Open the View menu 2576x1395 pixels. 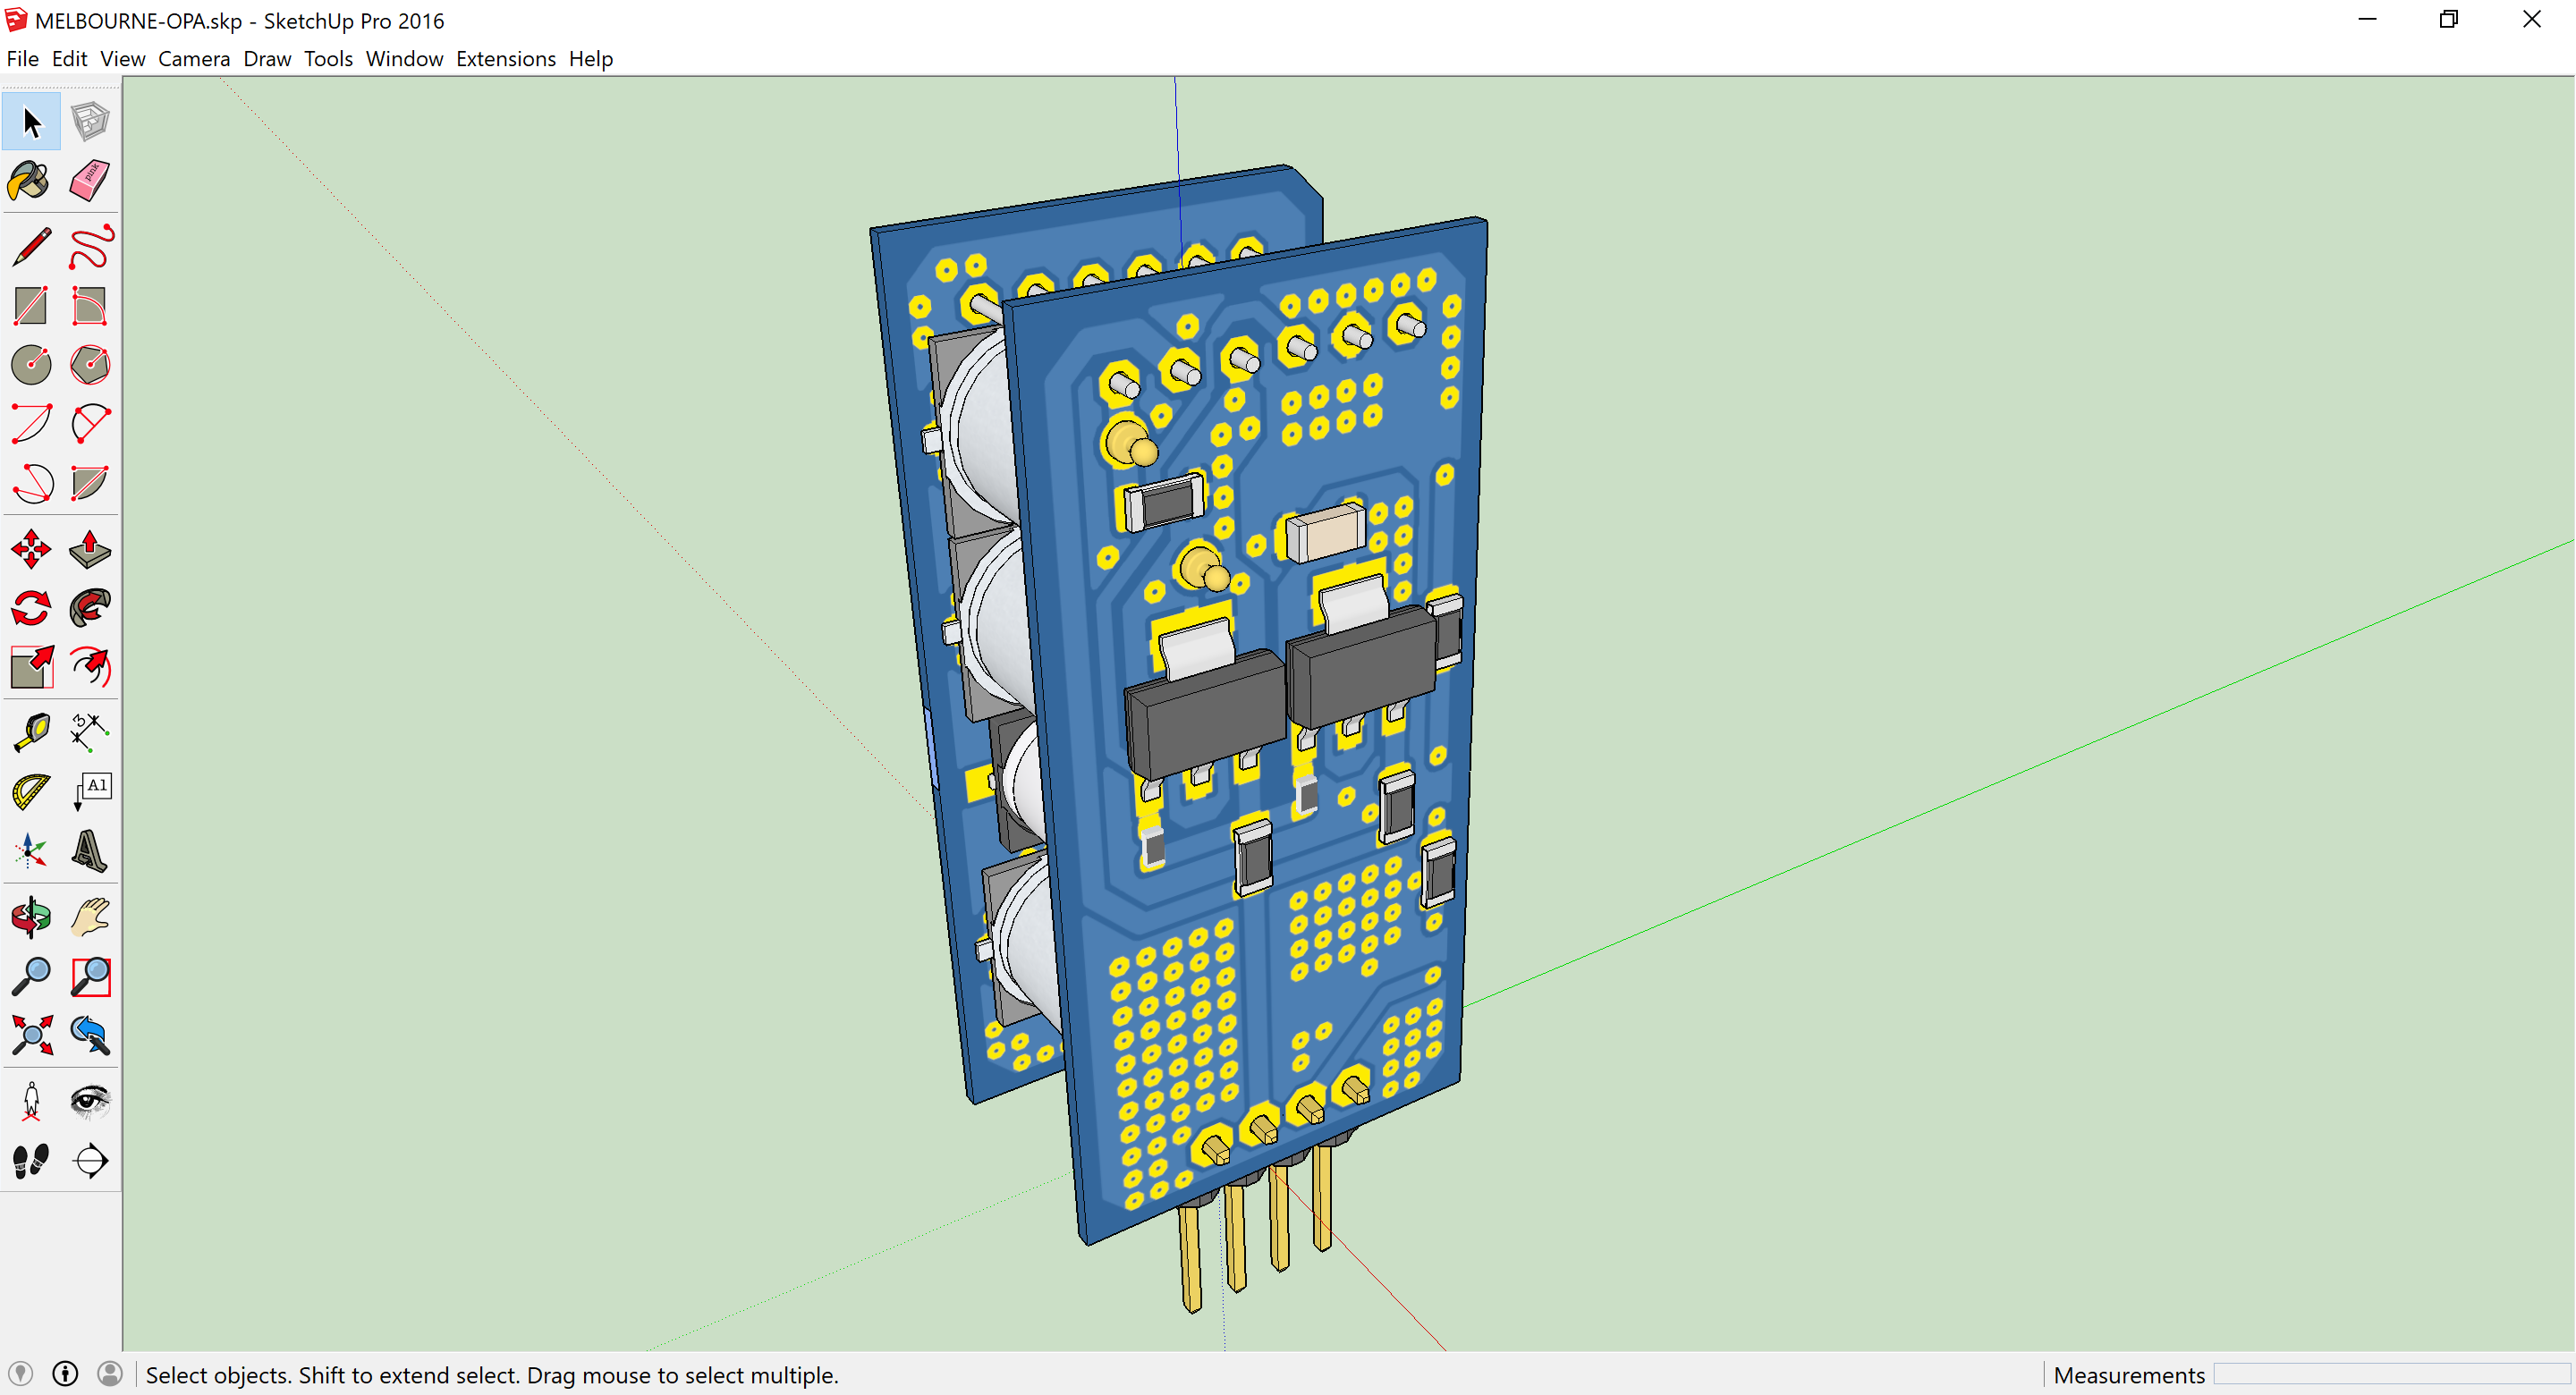click(x=123, y=59)
